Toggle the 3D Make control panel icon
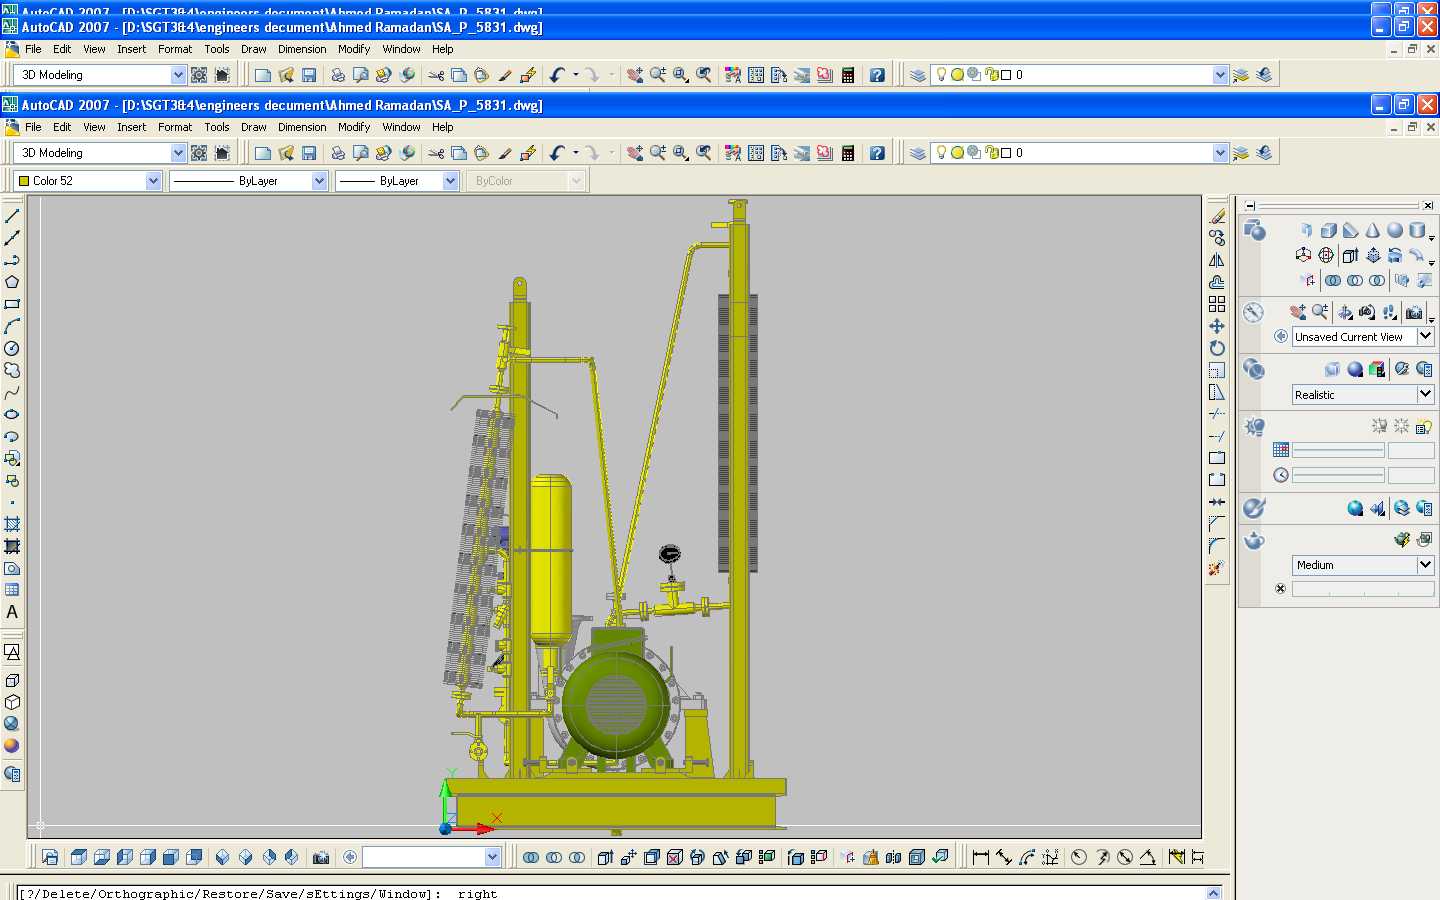This screenshot has height=900, width=1440. (1254, 231)
